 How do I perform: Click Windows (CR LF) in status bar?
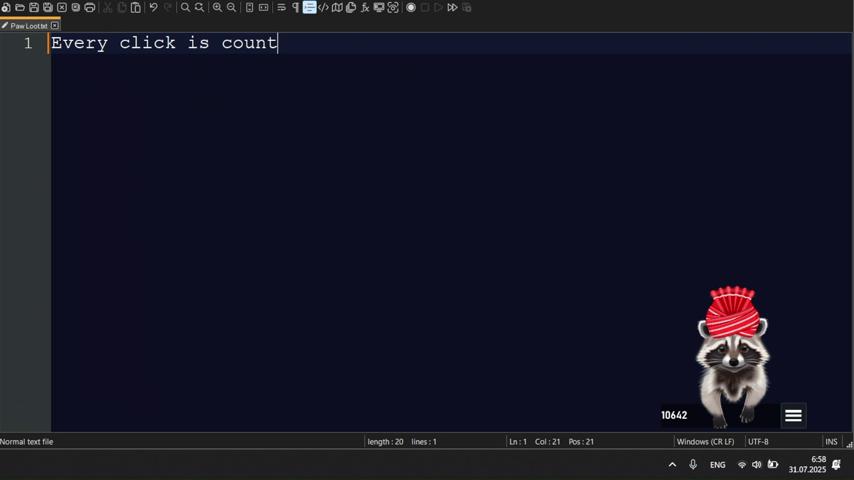click(705, 441)
